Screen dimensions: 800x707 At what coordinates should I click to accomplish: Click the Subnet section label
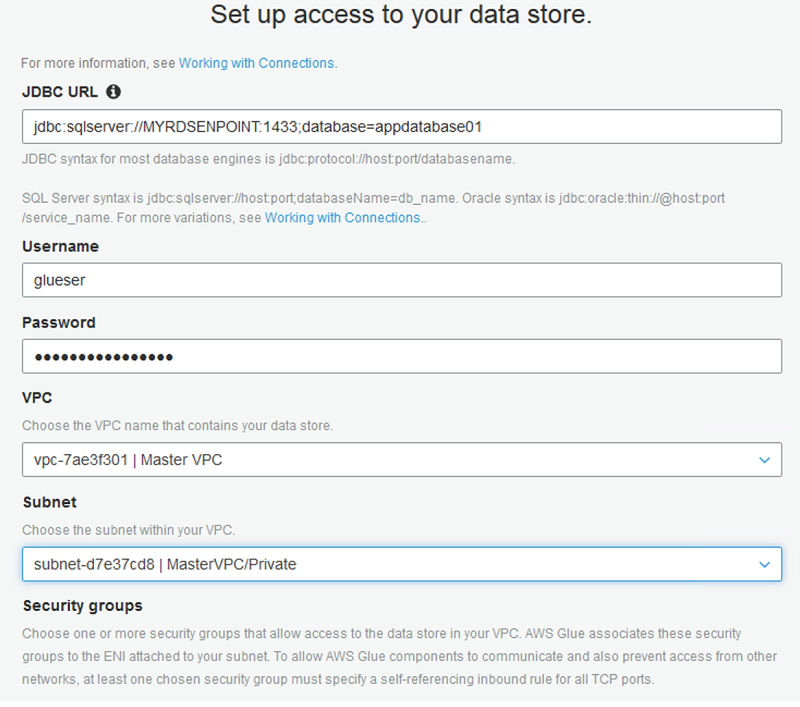point(49,502)
